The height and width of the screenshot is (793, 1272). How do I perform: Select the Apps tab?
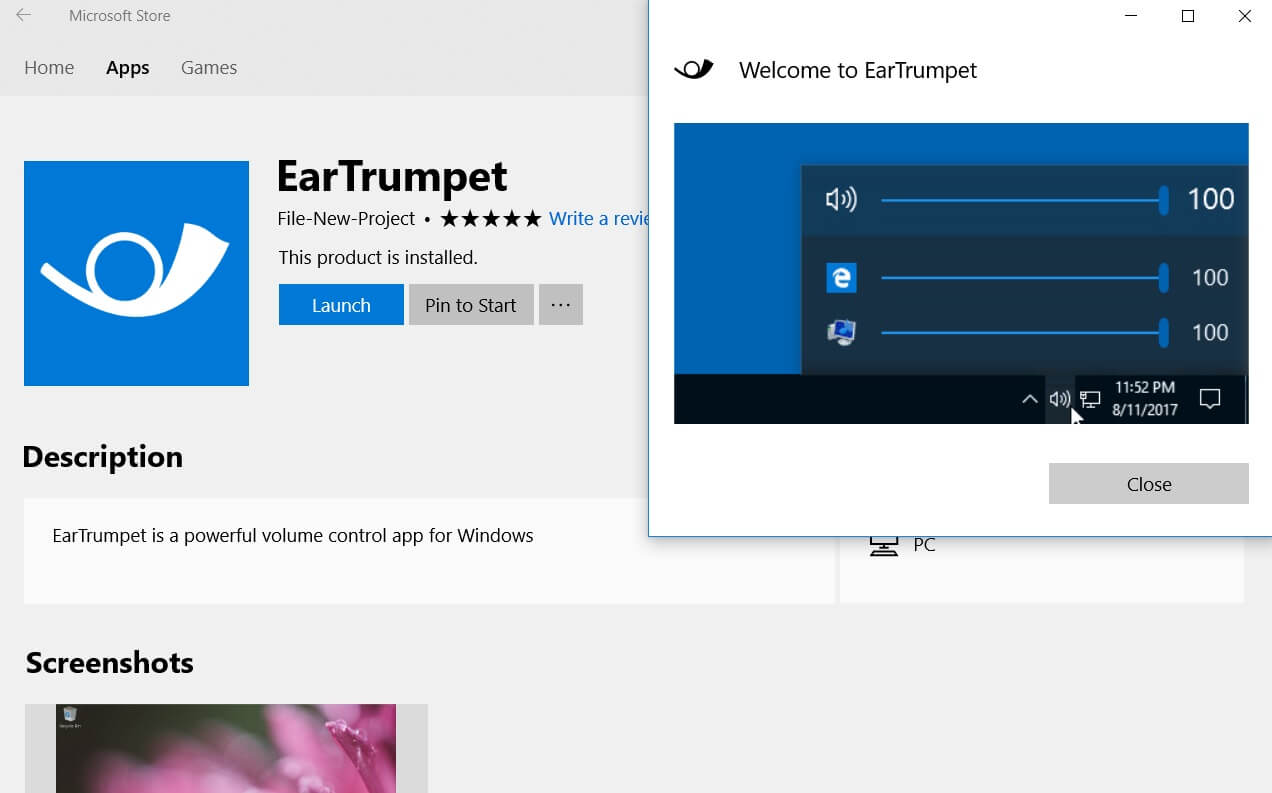[128, 68]
